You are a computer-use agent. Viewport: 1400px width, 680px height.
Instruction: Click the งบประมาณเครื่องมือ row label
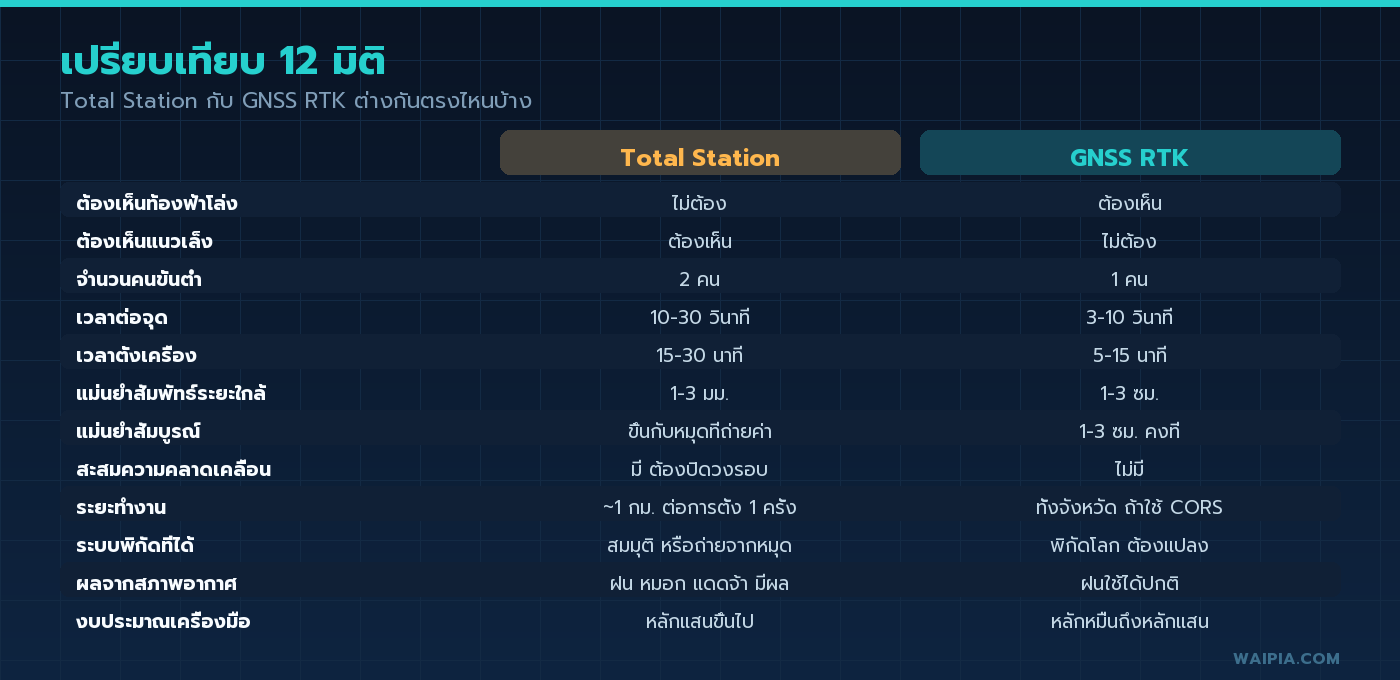163,622
